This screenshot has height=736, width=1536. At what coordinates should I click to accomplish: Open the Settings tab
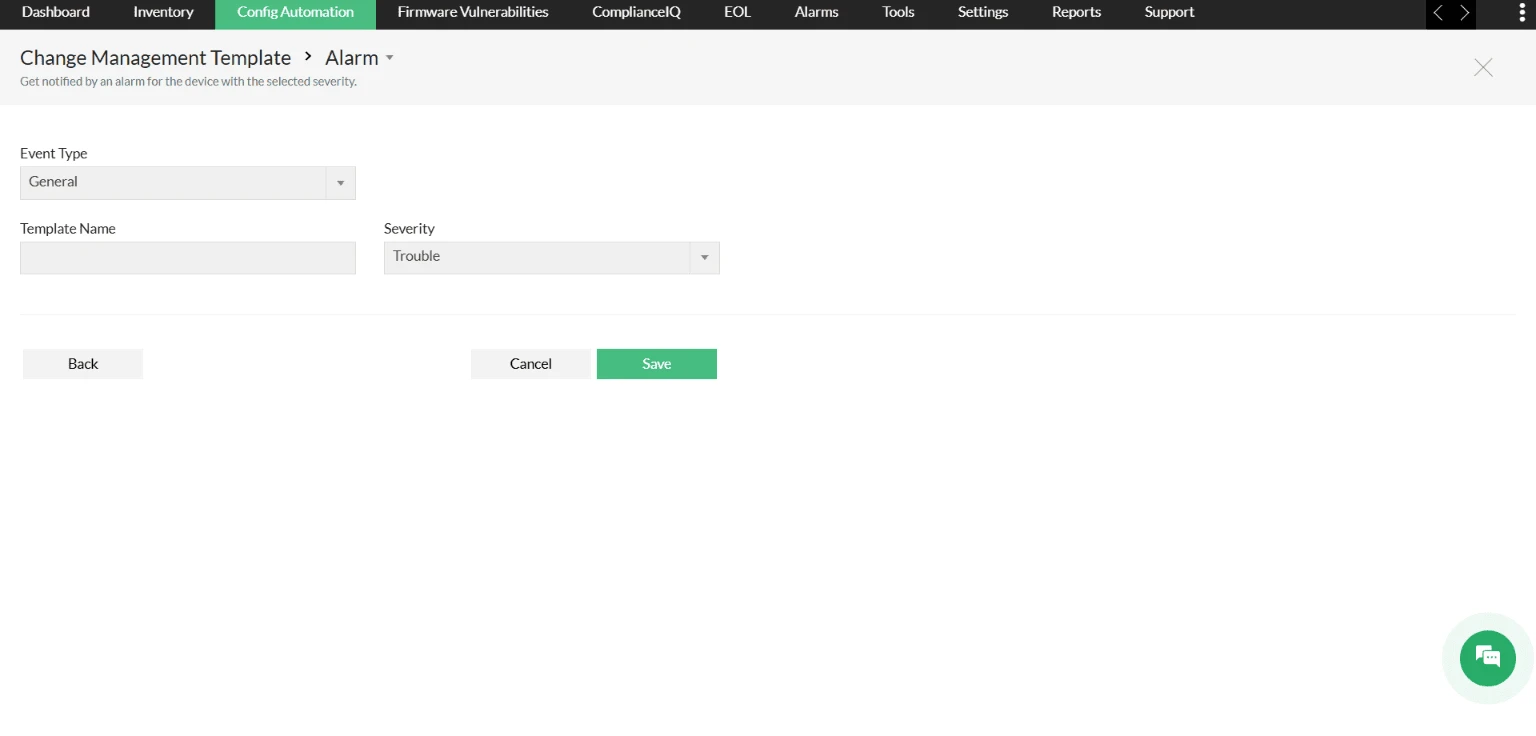(x=983, y=13)
